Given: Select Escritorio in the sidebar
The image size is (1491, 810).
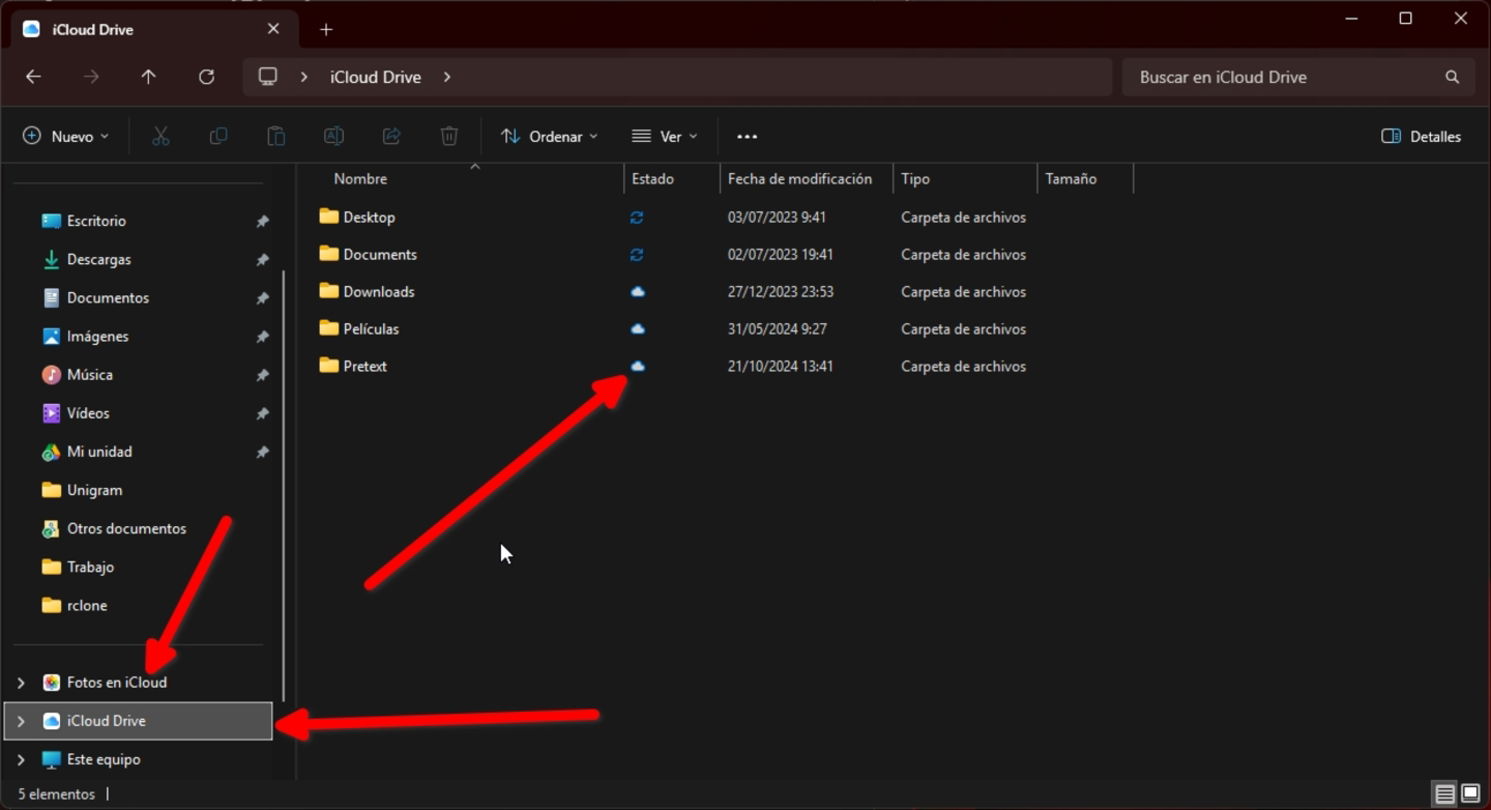Looking at the screenshot, I should coord(96,221).
